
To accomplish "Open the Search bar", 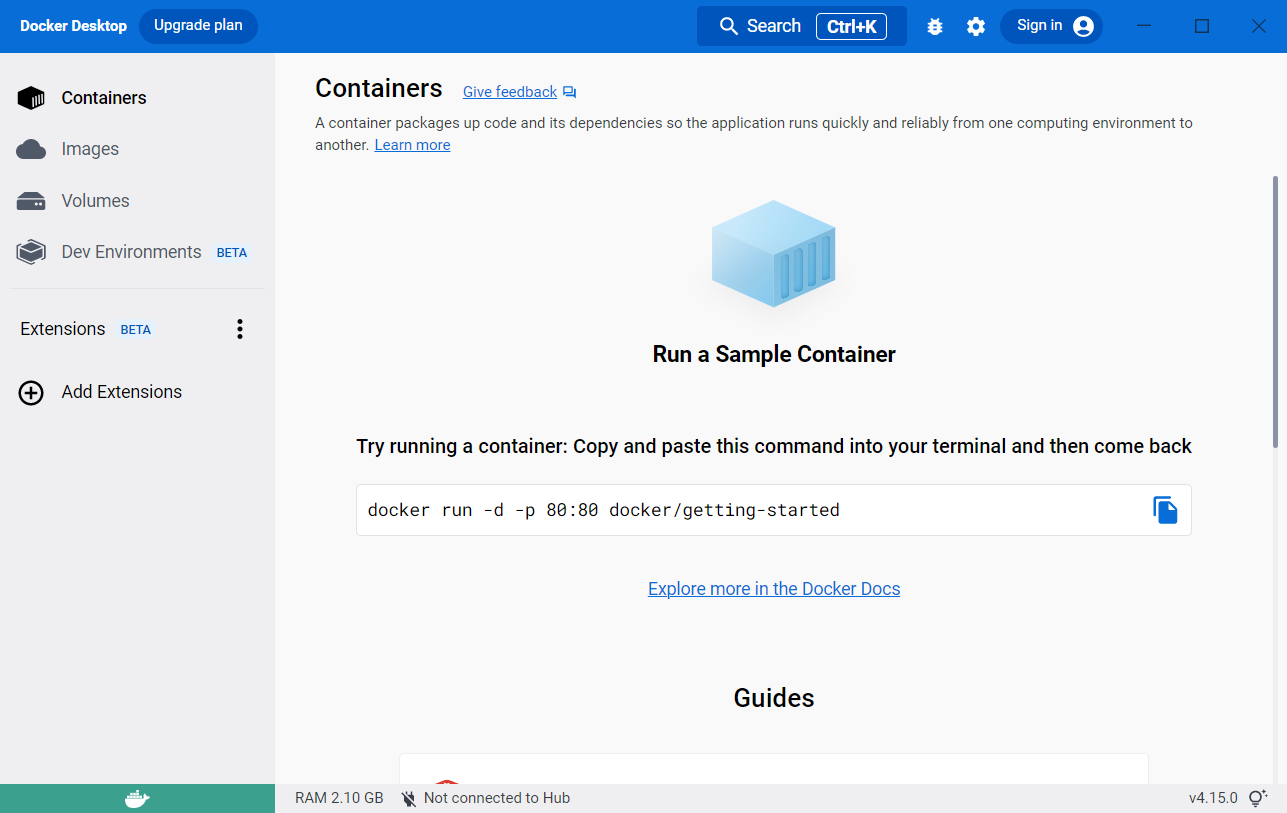I will point(802,26).
